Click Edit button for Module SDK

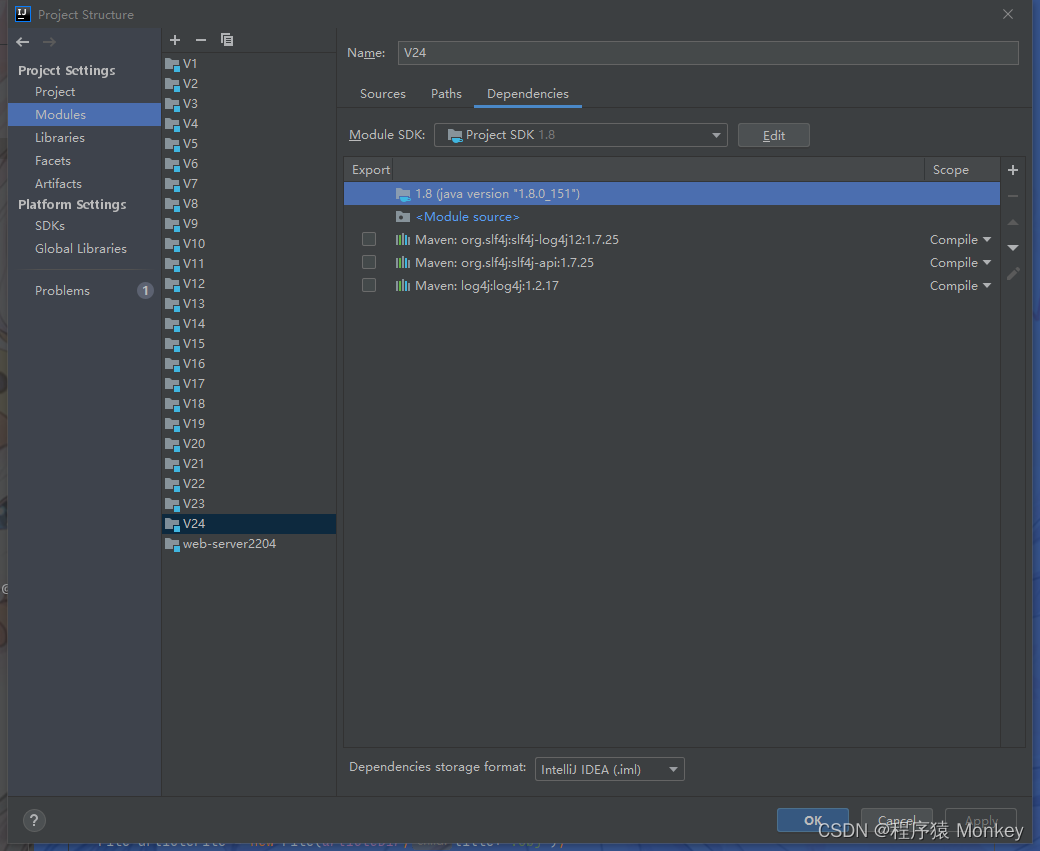773,135
